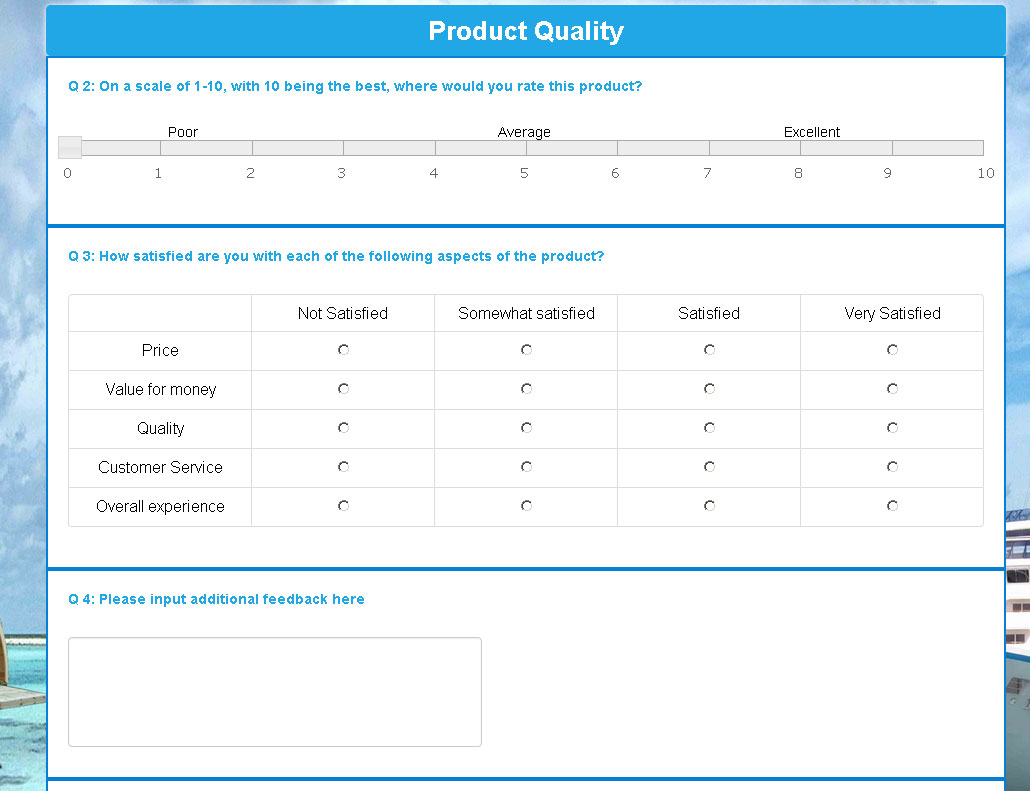Set rating slider to 10
This screenshot has width=1030, height=791.
pyautogui.click(x=982, y=148)
